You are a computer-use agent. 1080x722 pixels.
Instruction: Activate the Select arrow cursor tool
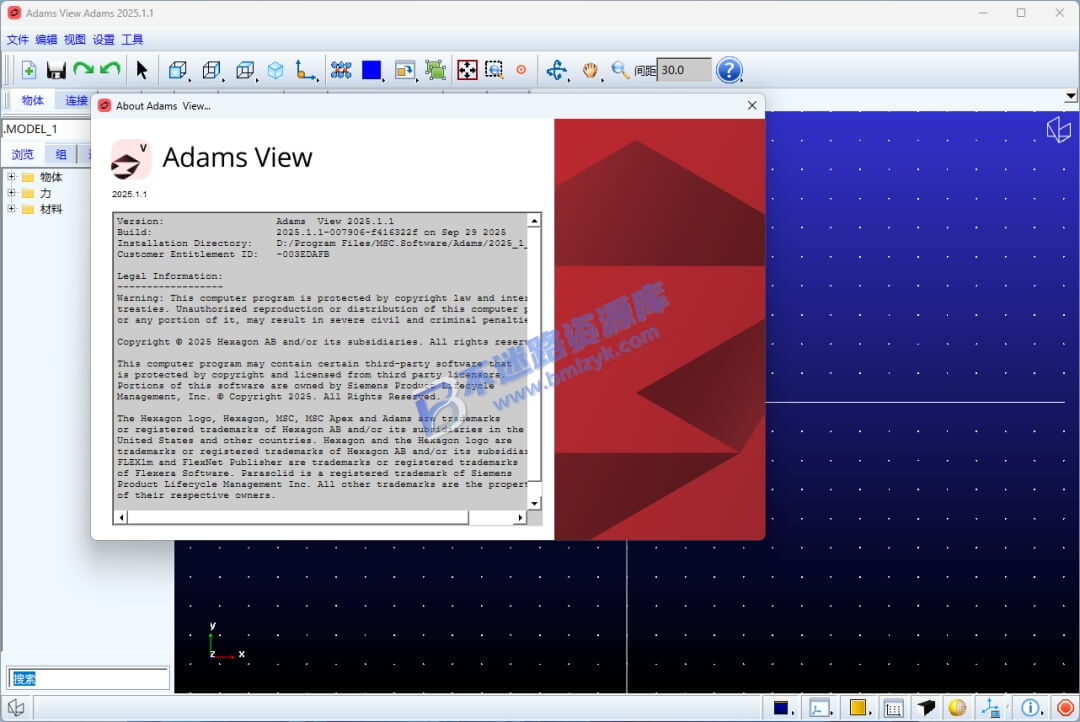click(142, 70)
